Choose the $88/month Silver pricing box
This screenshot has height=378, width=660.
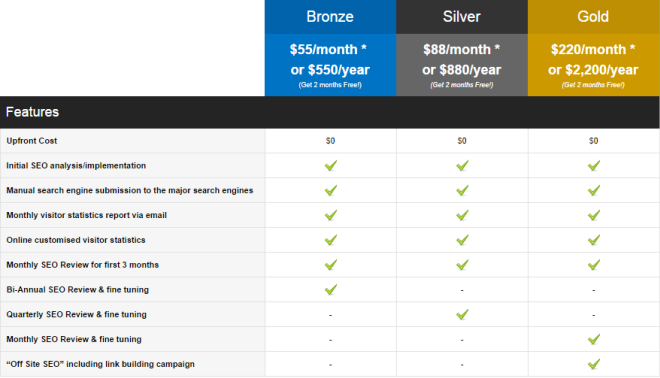[x=462, y=65]
